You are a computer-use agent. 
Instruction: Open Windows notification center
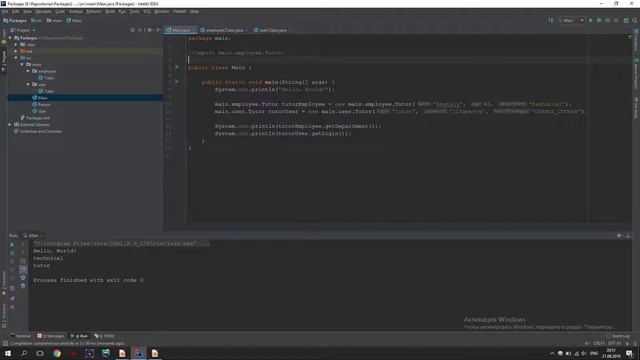629,353
